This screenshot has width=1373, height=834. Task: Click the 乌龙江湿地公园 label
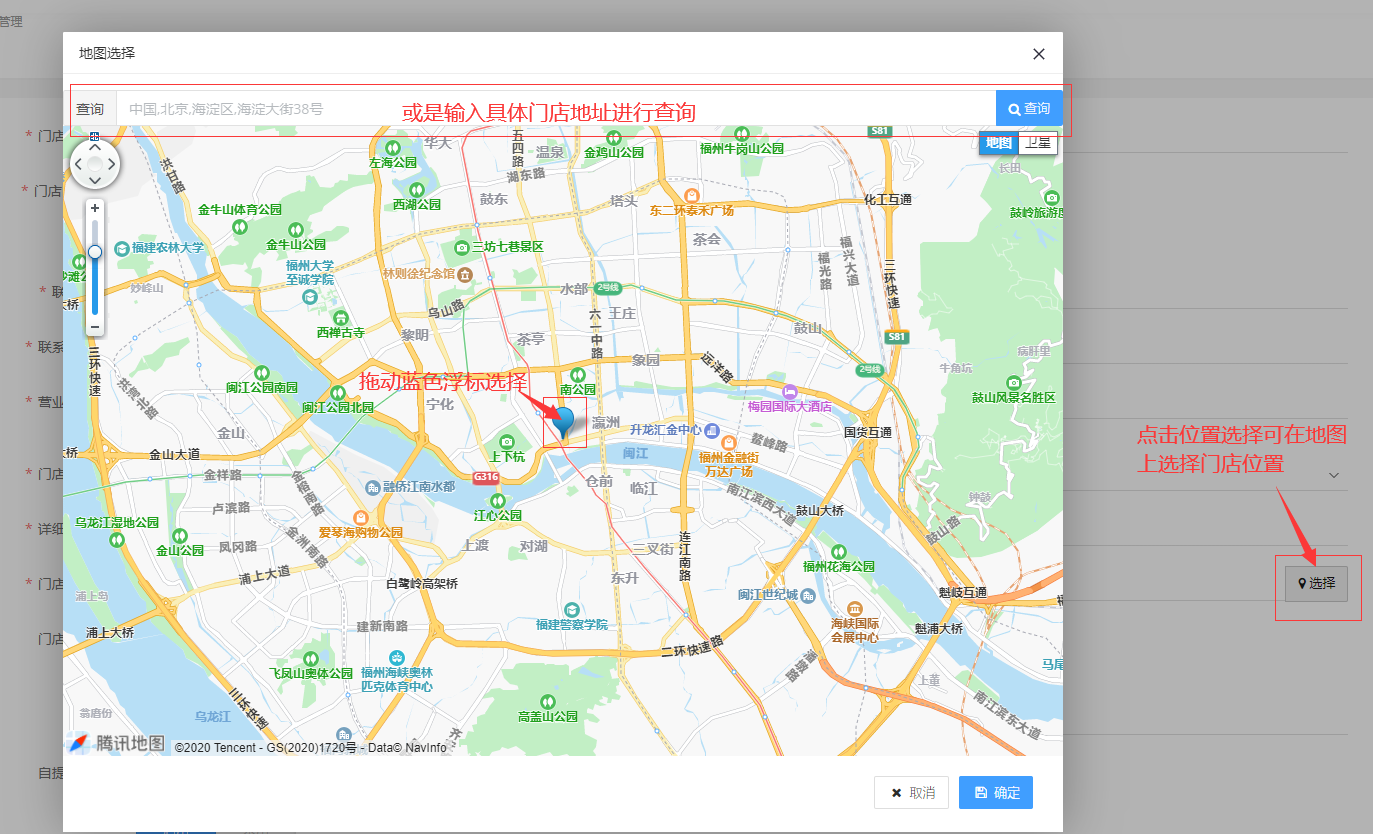[117, 523]
